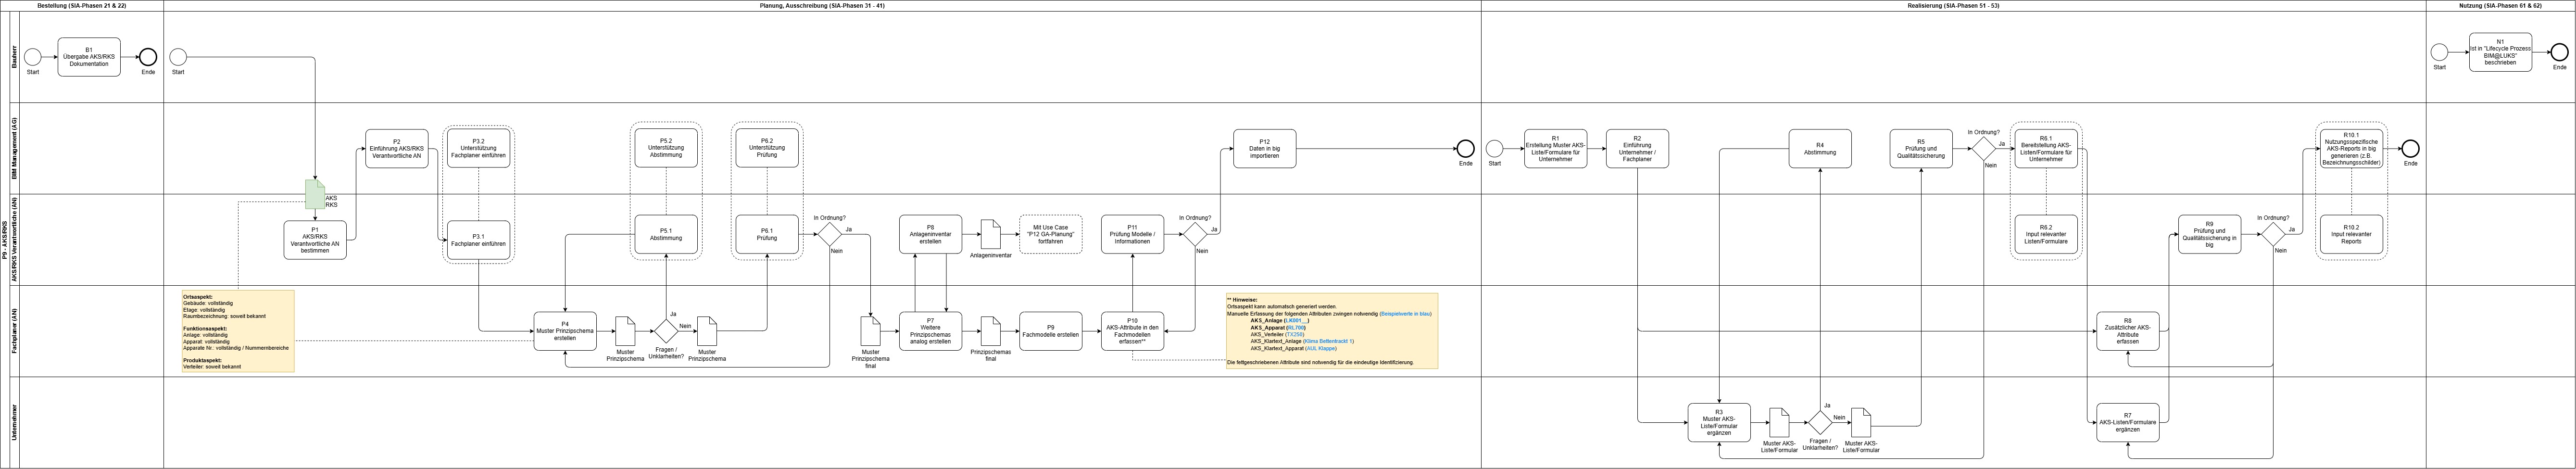Select the Start event before B1

click(x=33, y=57)
